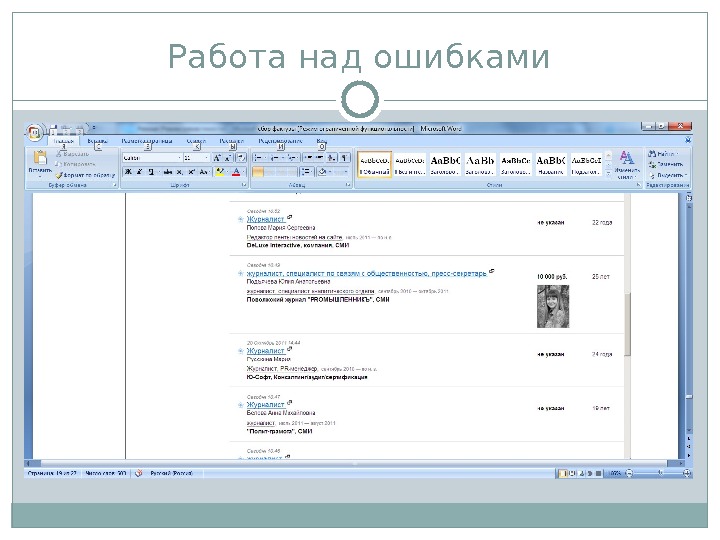This screenshot has height=540, width=720.
Task: Toggle Italic (К) formatting
Action: [139, 172]
